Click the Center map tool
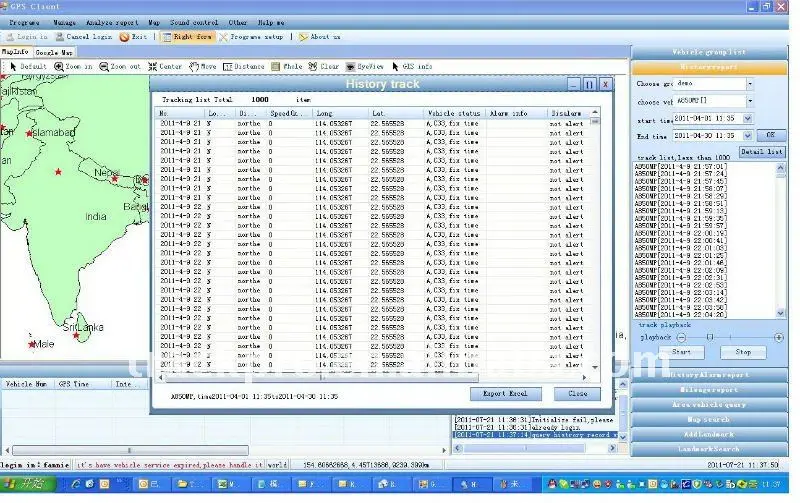Image resolution: width=800 pixels, height=503 pixels. 165,67
